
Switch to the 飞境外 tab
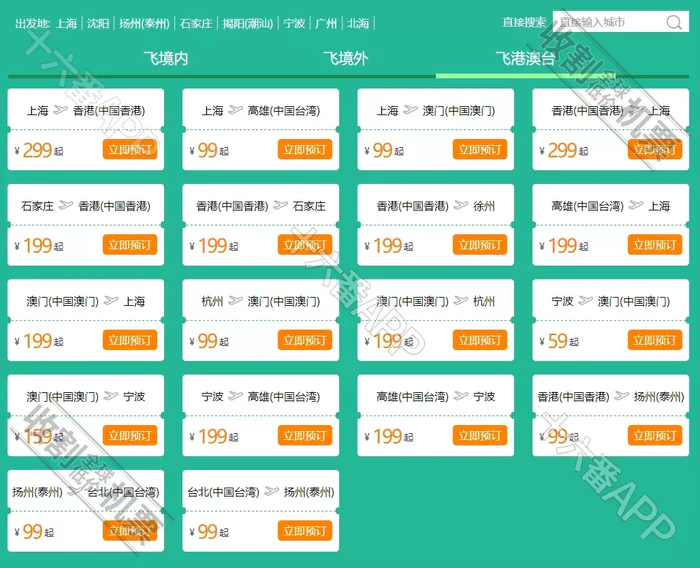[x=345, y=59]
